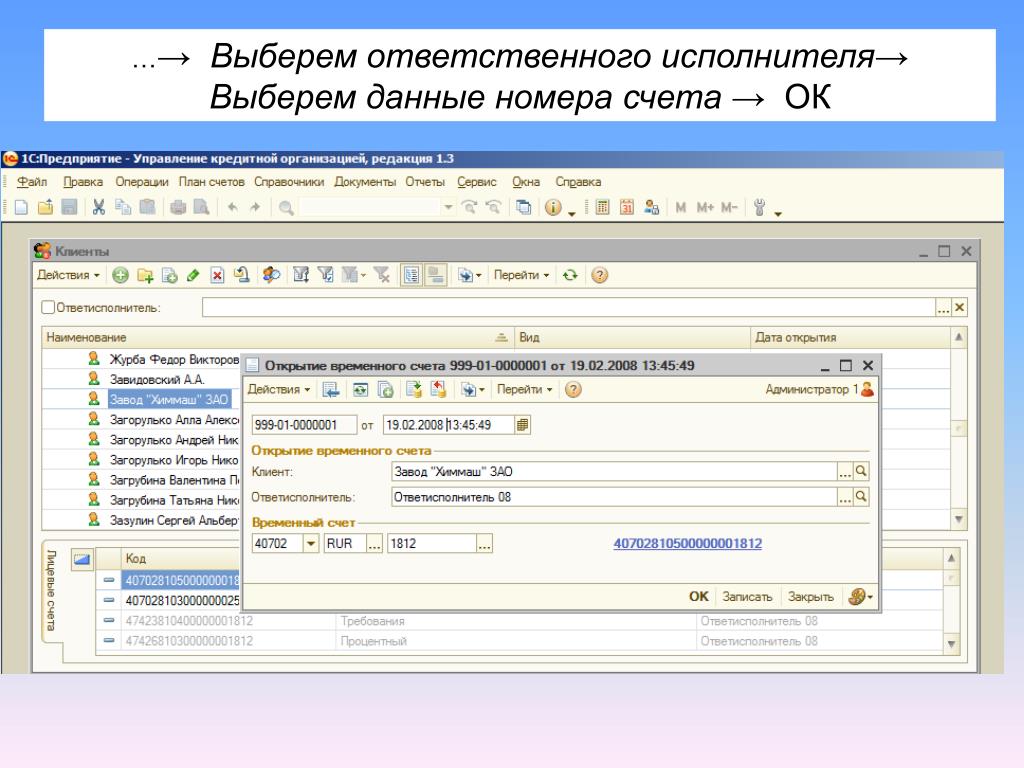Select client Завод "Химмаш" ЗАО in list
Image resolution: width=1024 pixels, height=768 pixels.
click(x=168, y=400)
